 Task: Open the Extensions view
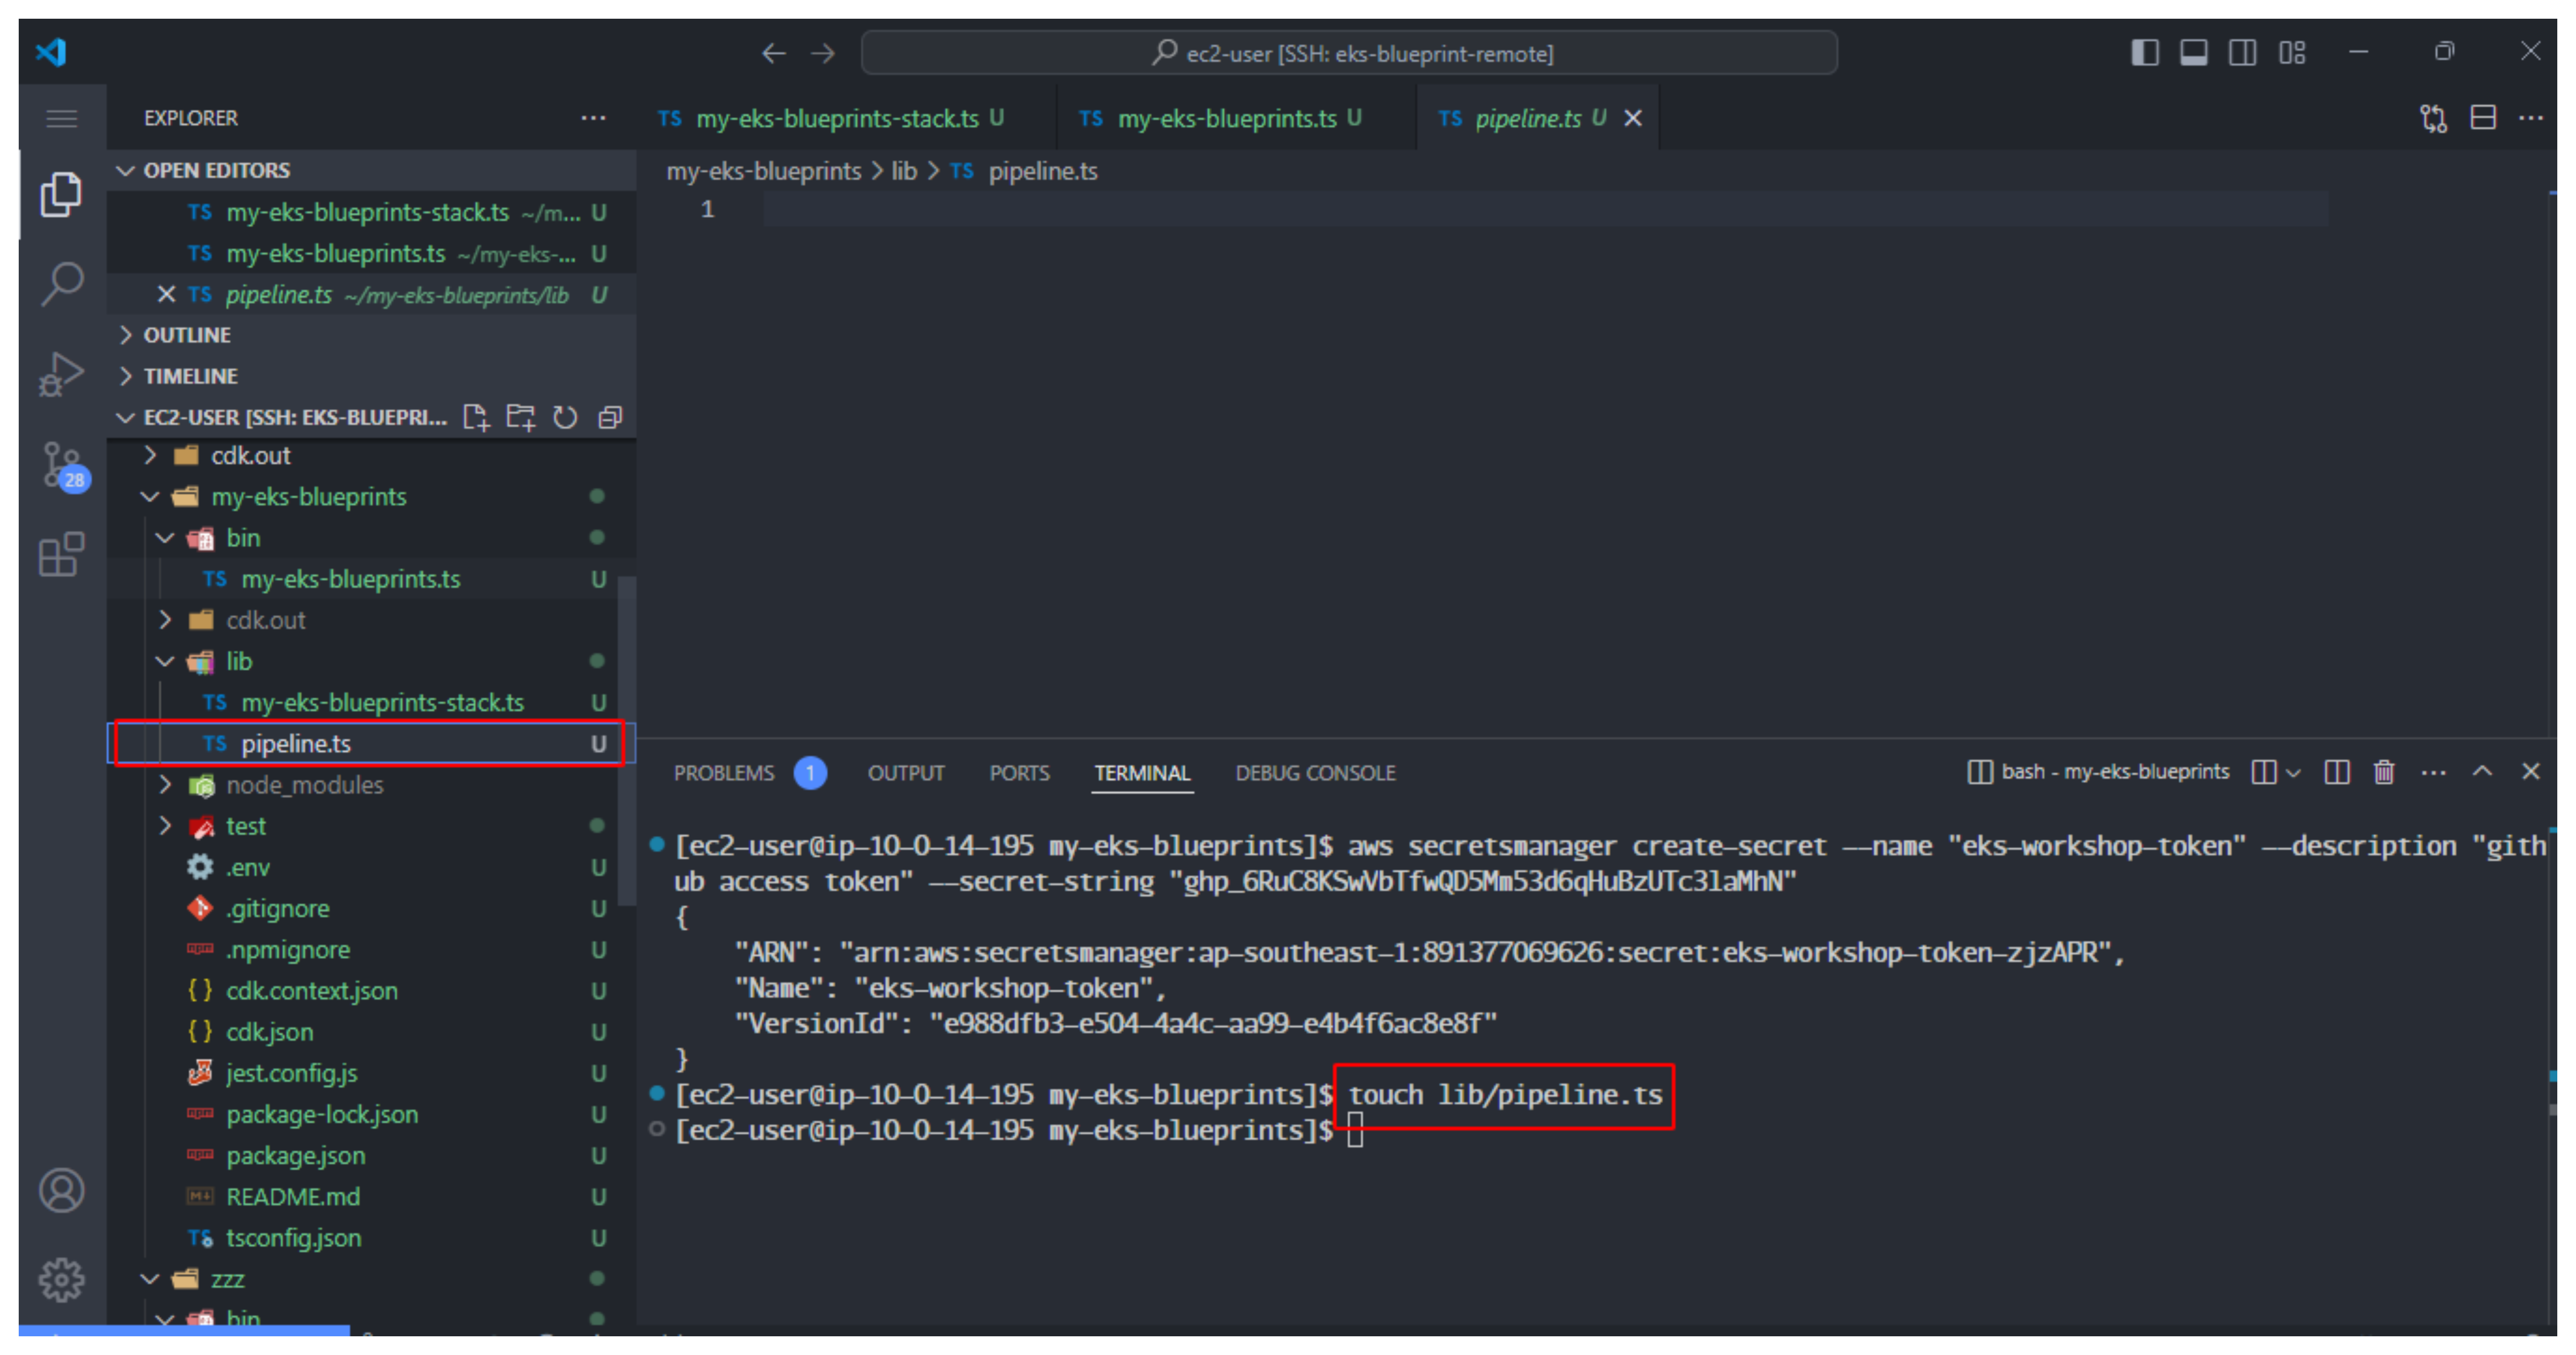coord(61,554)
